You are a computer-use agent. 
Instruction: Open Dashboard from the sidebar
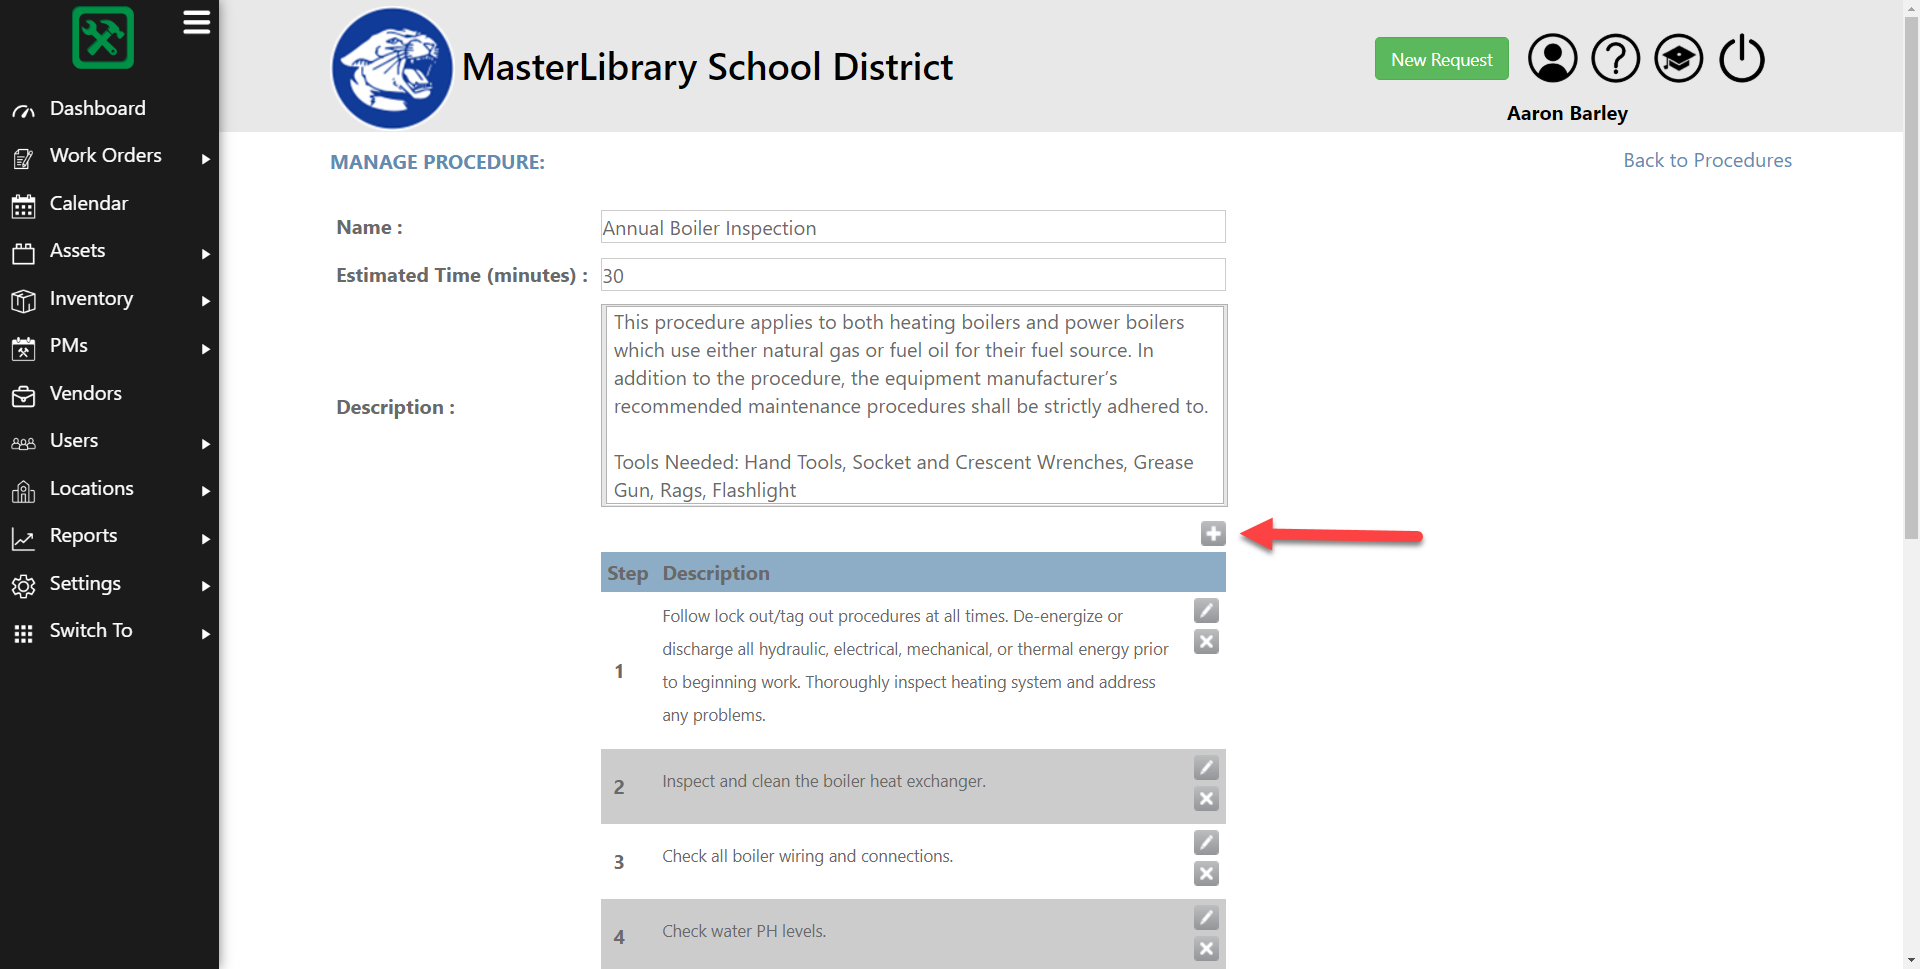click(98, 108)
